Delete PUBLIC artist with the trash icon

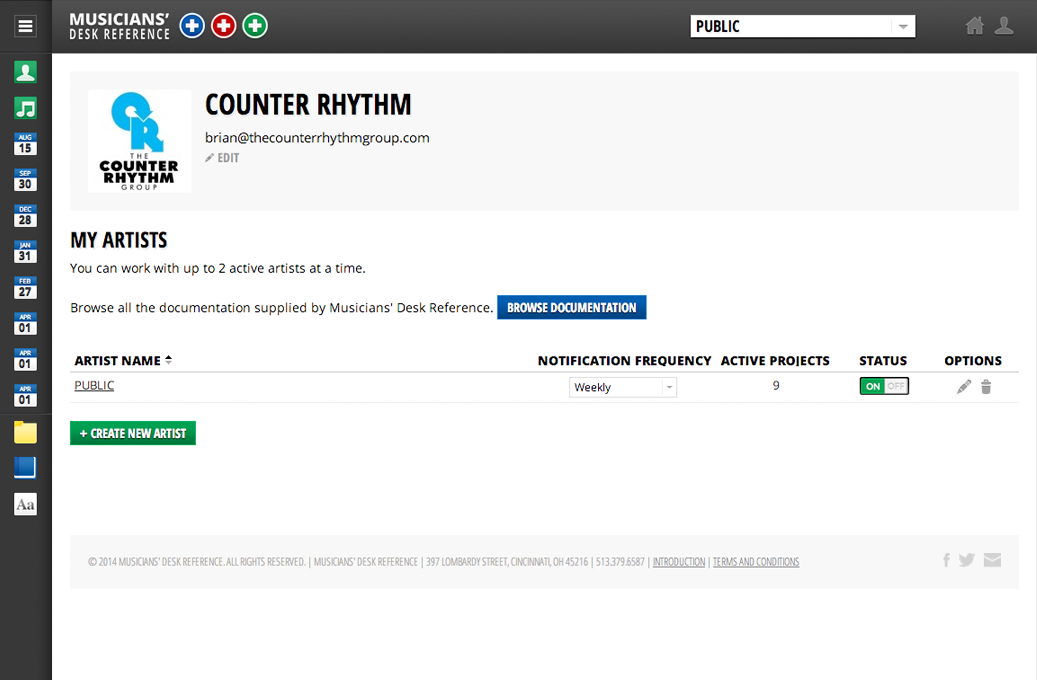pyautogui.click(x=986, y=387)
